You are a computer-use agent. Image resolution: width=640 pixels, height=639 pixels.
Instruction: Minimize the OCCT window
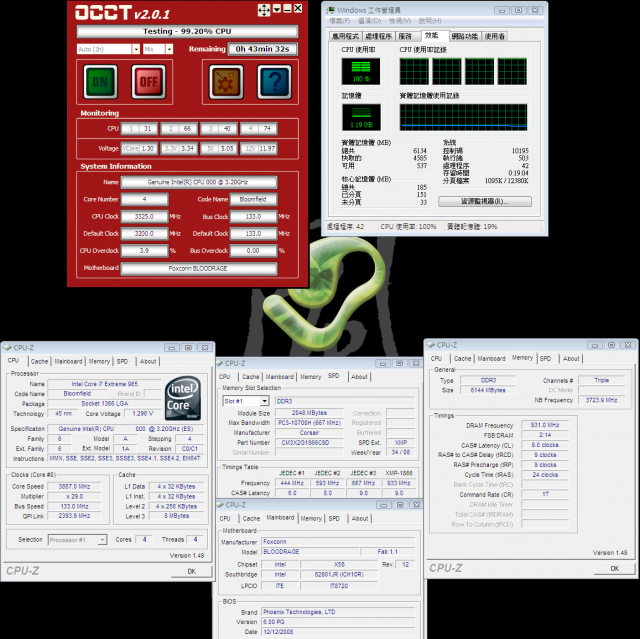[x=287, y=9]
